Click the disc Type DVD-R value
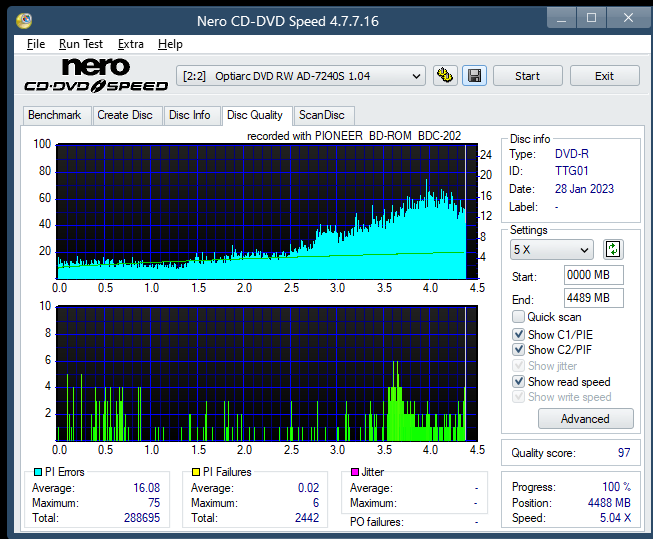Image resolution: width=653 pixels, height=539 pixels. [x=572, y=154]
